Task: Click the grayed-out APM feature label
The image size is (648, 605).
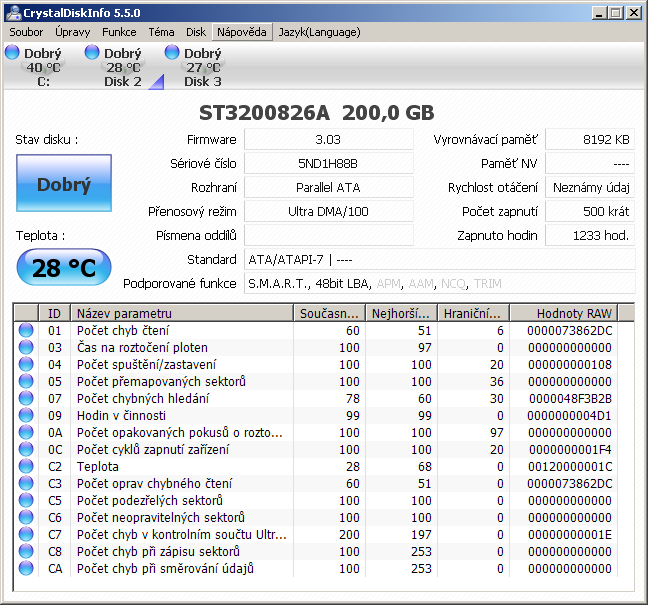Action: click(389, 283)
